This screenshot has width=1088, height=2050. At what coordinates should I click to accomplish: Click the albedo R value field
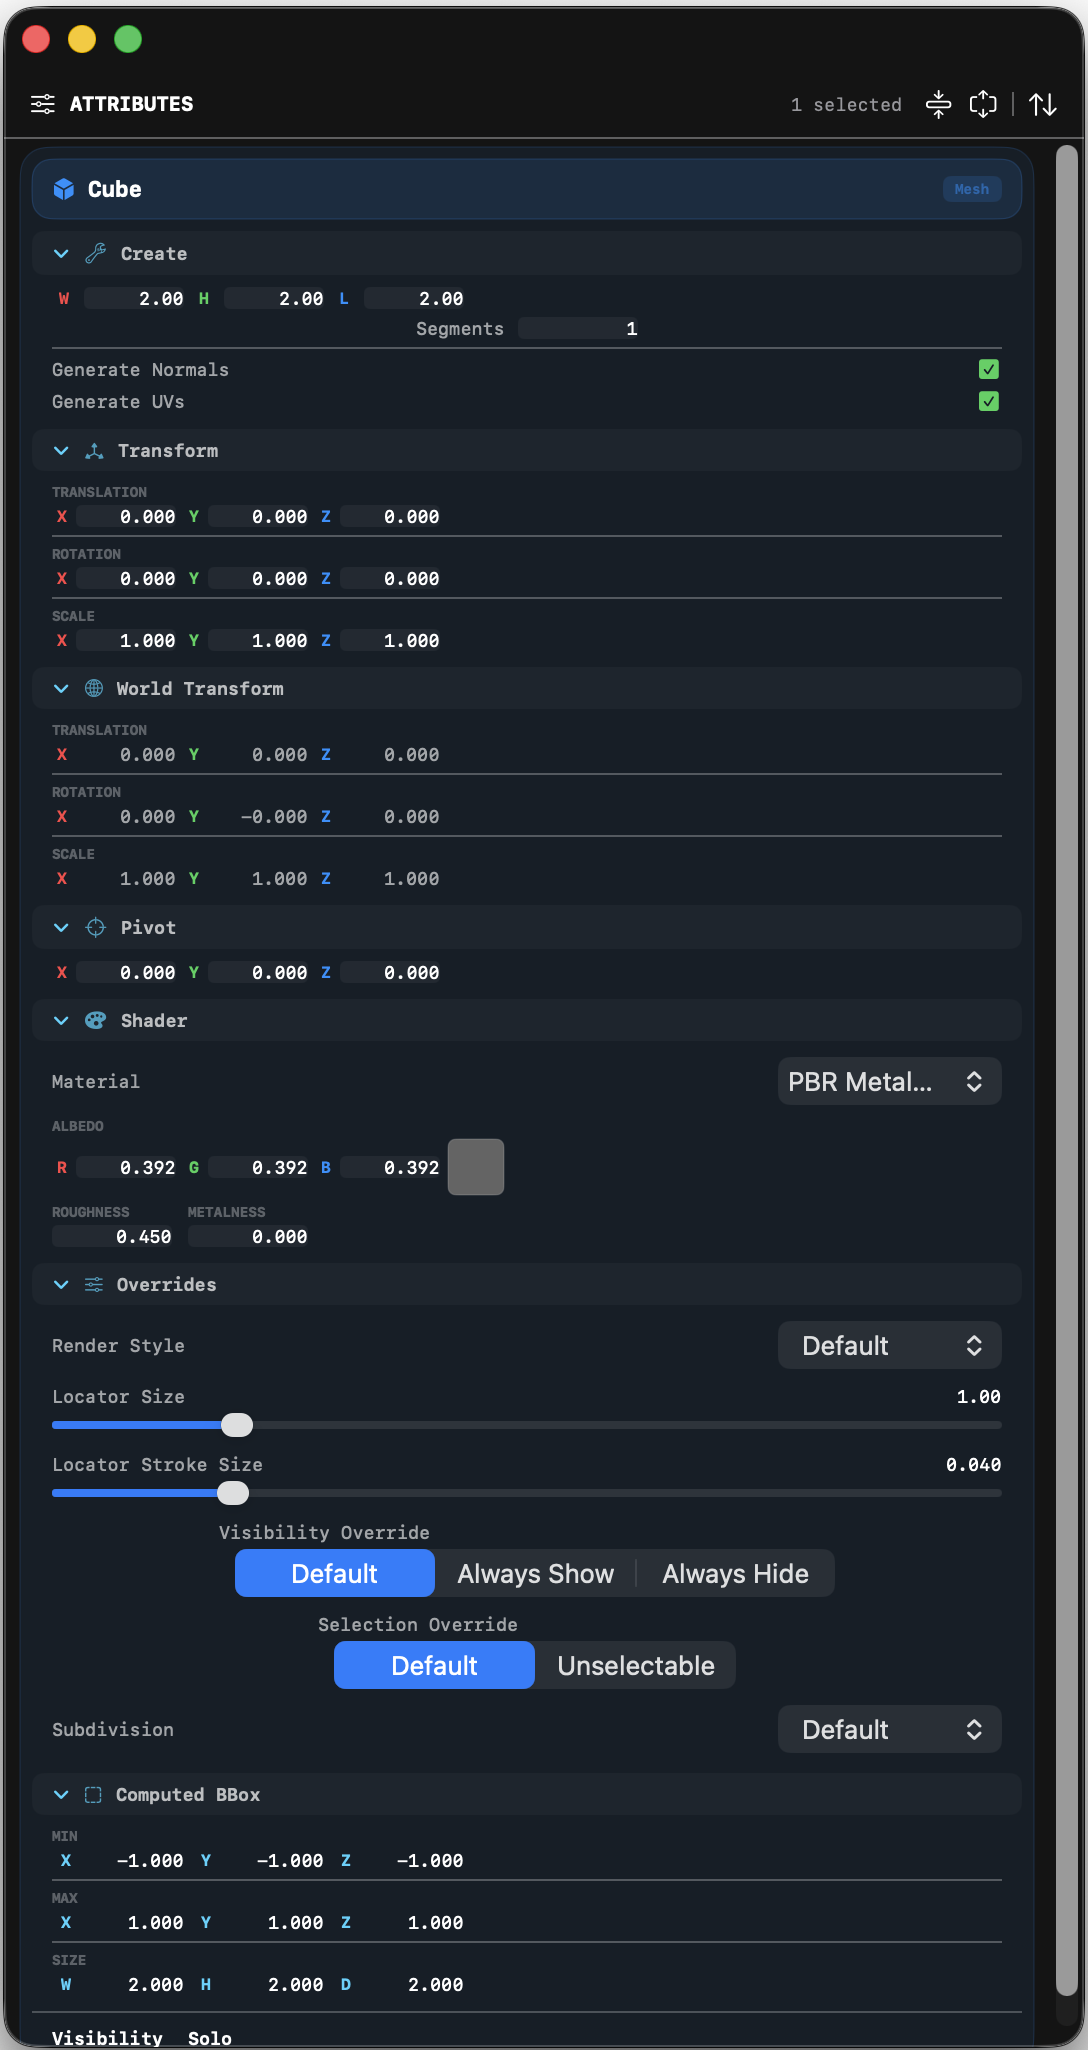pyautogui.click(x=127, y=1167)
